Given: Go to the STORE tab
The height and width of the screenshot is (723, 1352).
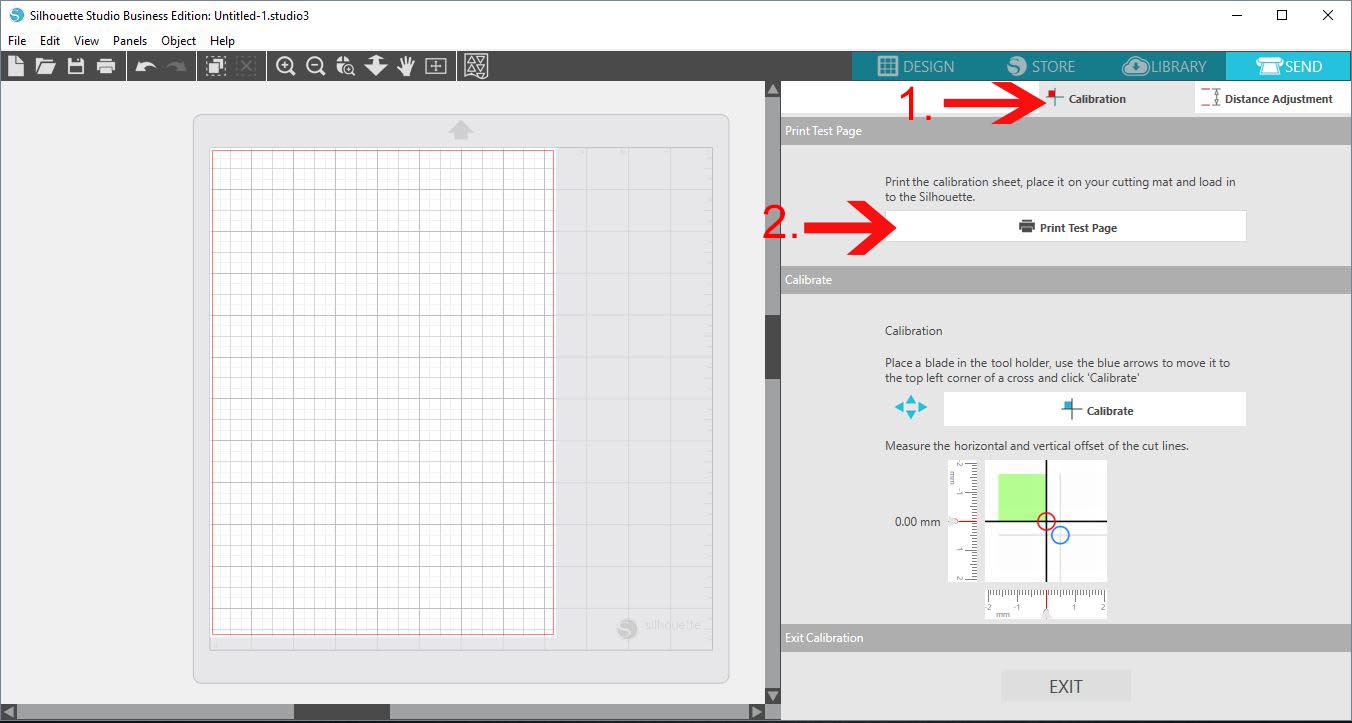Looking at the screenshot, I should [x=1041, y=66].
